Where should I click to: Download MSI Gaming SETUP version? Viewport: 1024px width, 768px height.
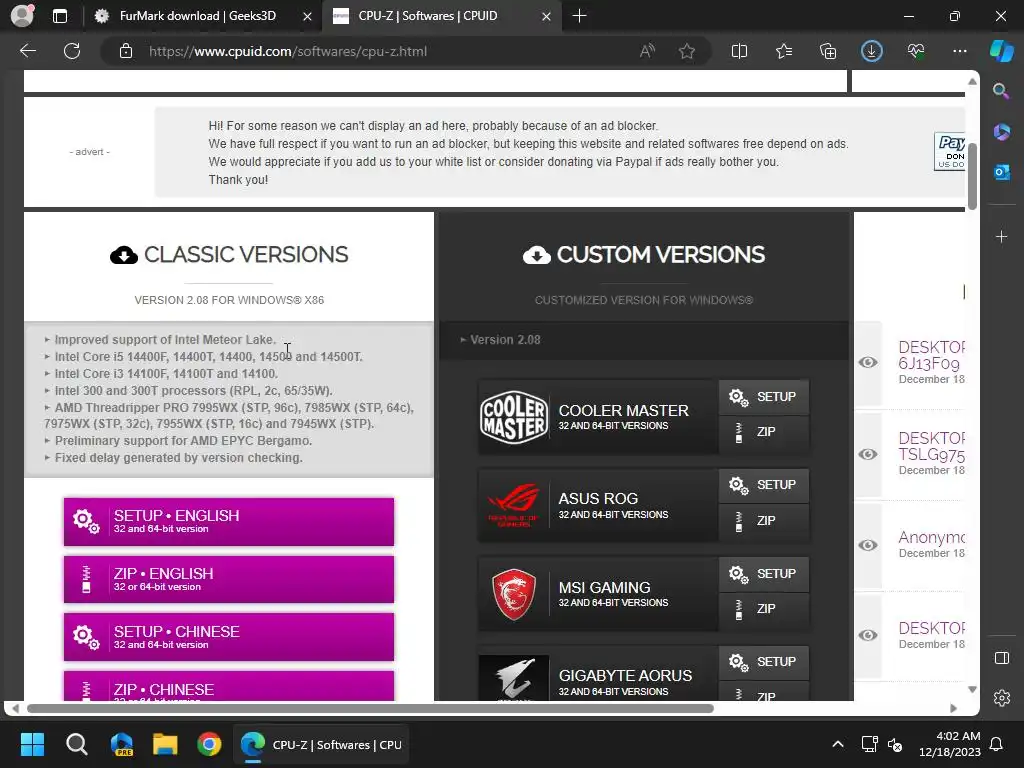(763, 573)
